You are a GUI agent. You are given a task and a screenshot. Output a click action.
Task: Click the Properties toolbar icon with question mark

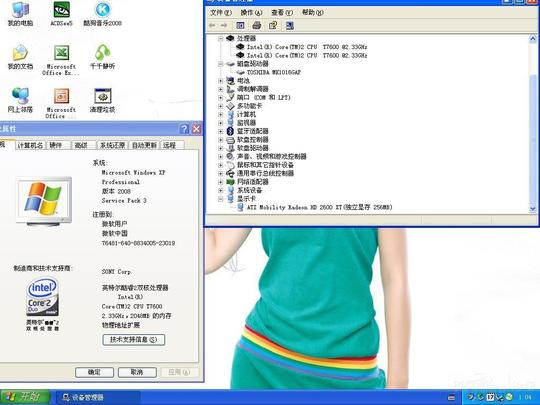point(273,25)
